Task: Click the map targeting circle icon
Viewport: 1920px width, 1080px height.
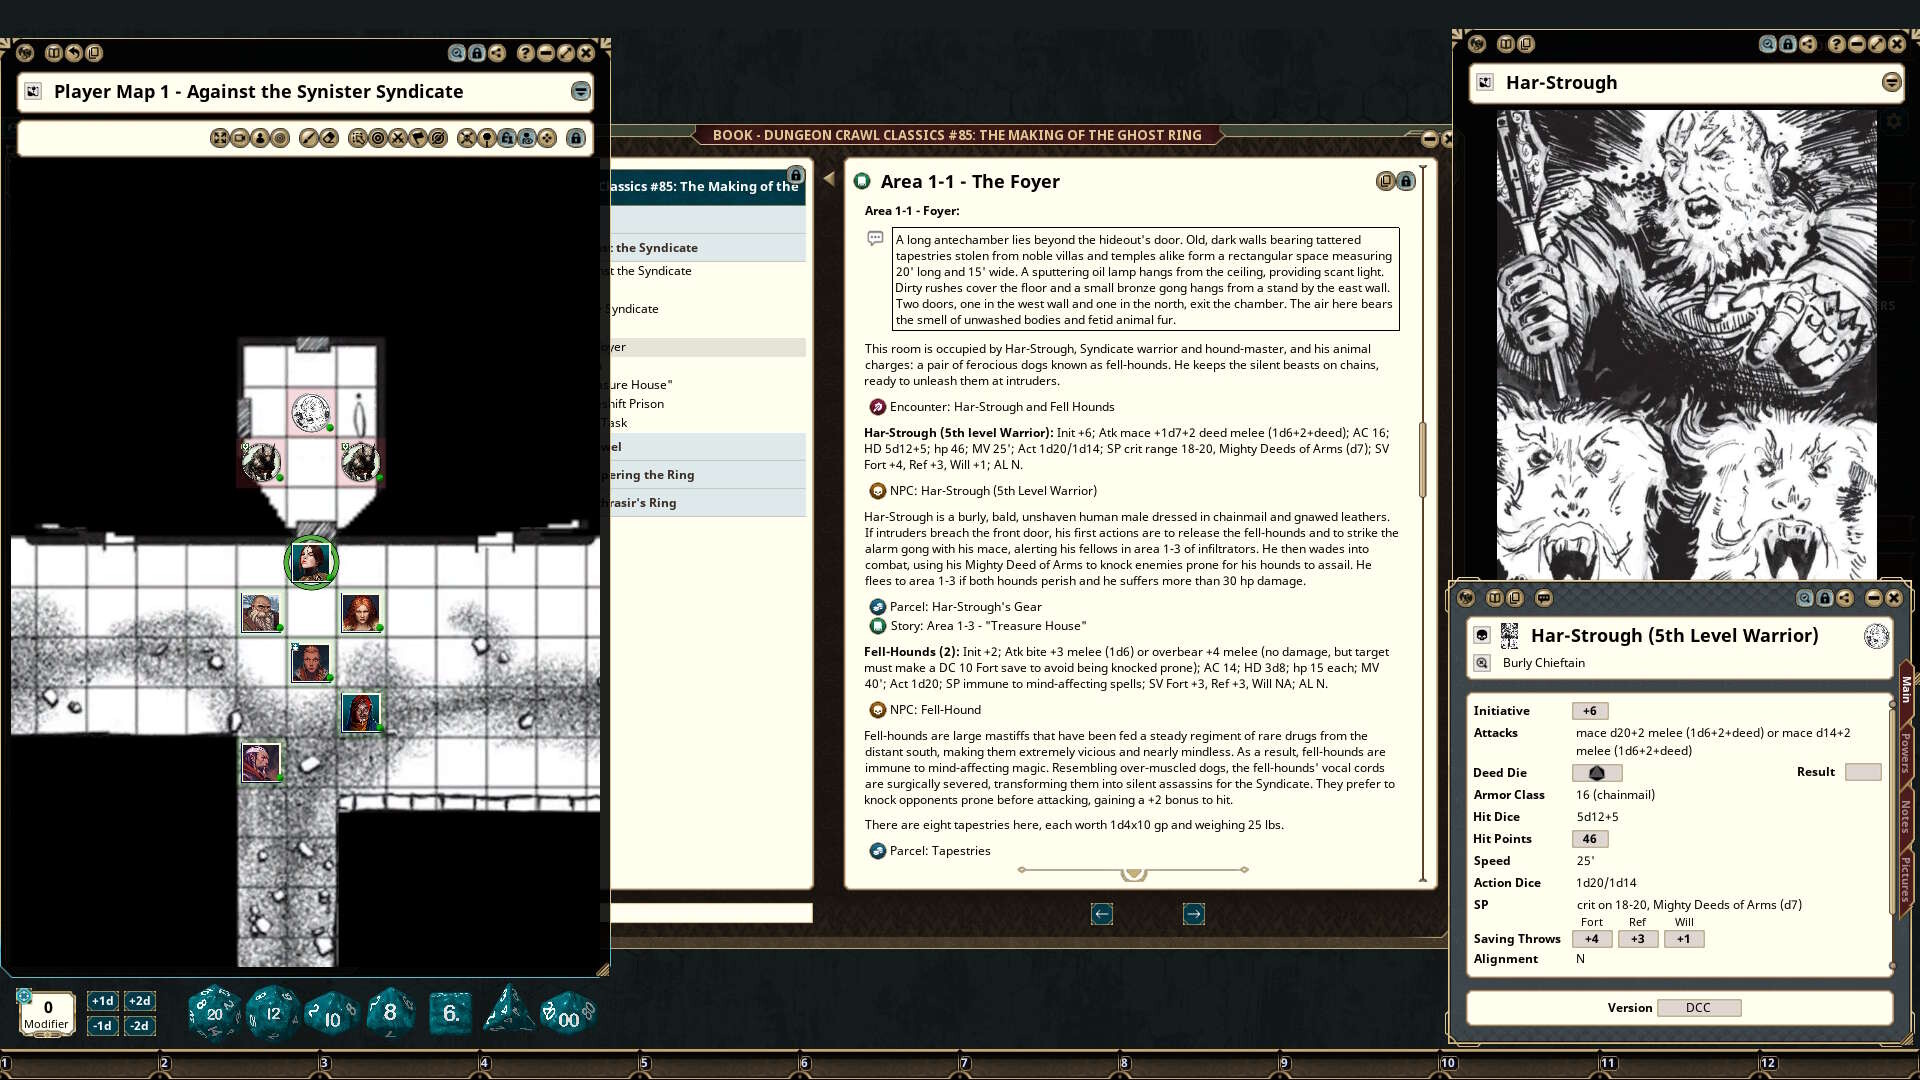Action: 378,138
